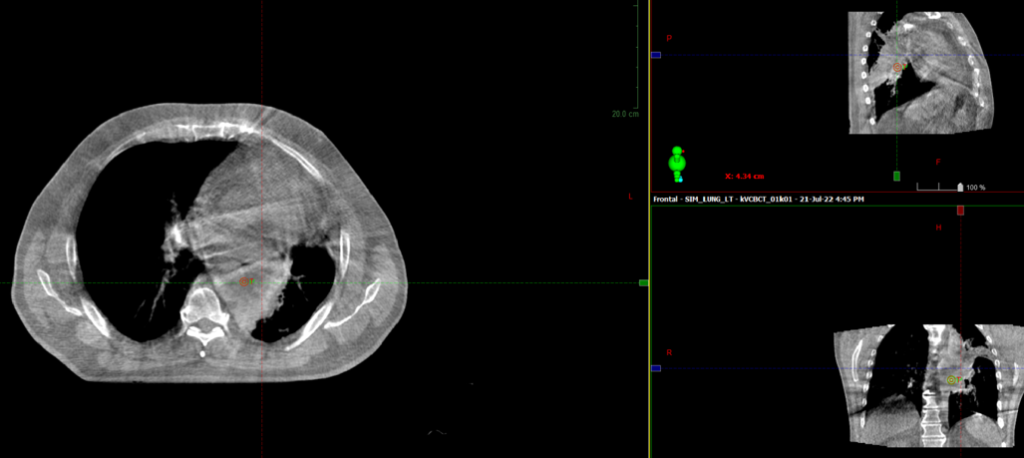Click the red slice handle atop frontal view

pos(960,211)
